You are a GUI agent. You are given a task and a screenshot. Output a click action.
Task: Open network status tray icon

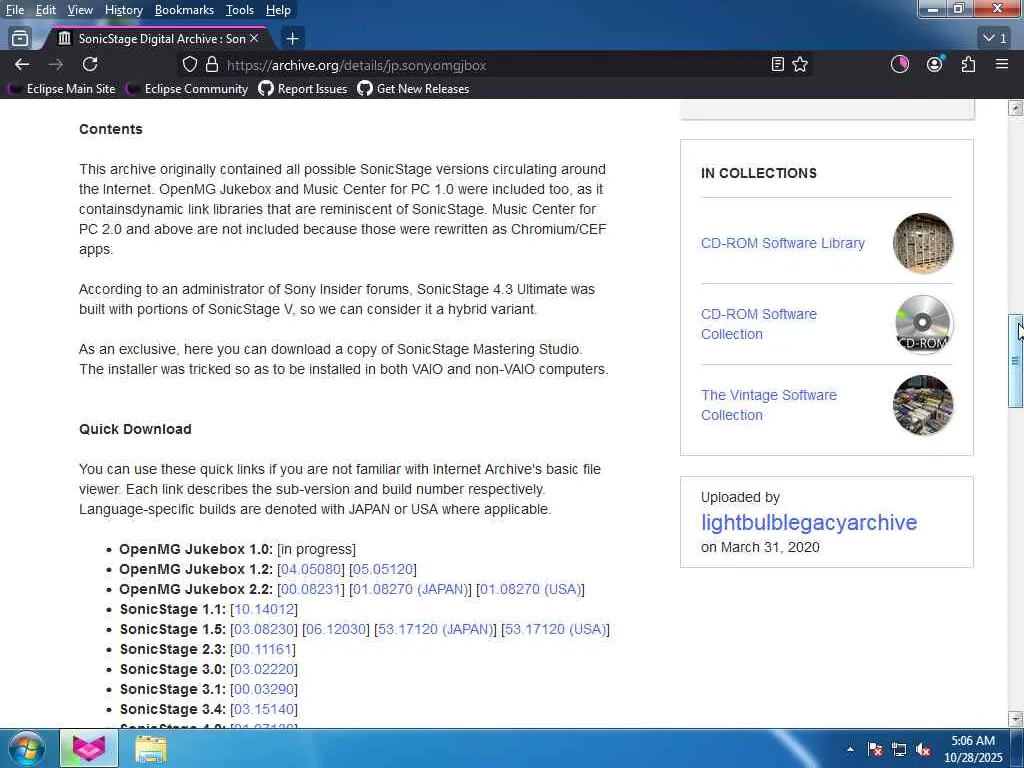899,749
